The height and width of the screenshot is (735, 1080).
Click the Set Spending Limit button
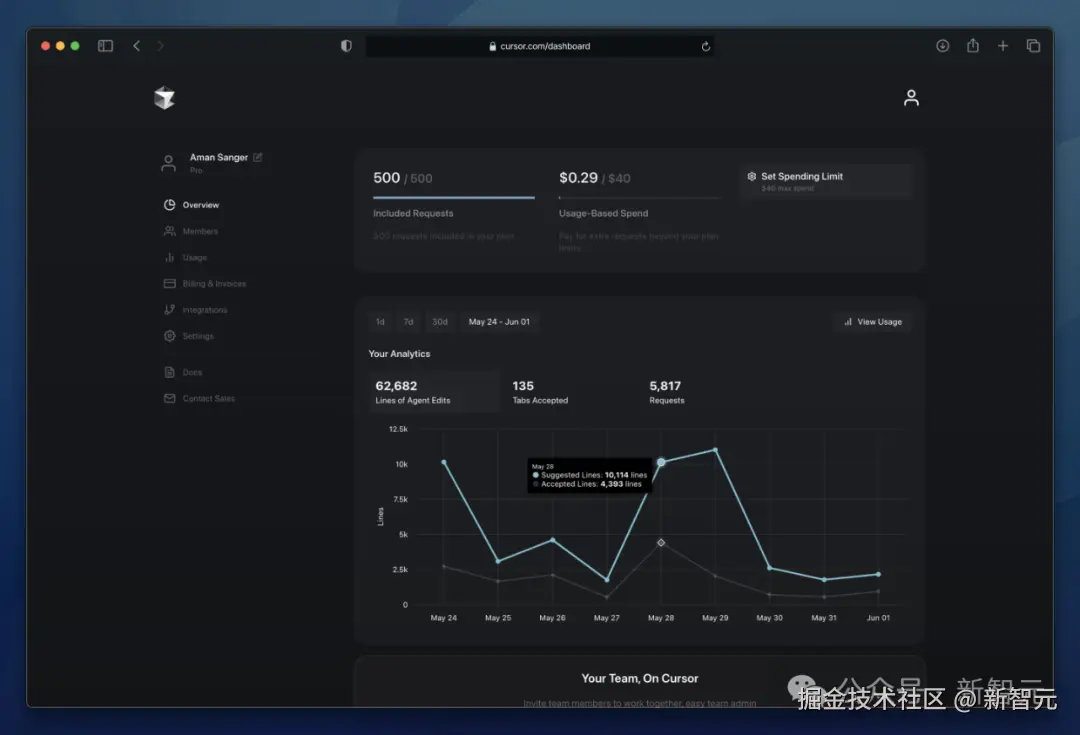click(827, 182)
